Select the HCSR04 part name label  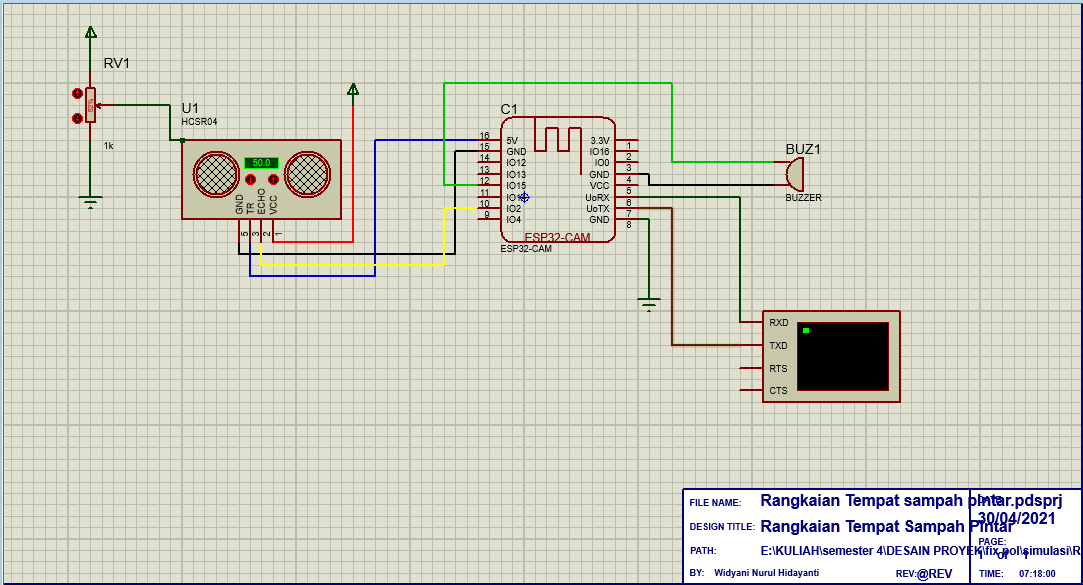point(199,122)
